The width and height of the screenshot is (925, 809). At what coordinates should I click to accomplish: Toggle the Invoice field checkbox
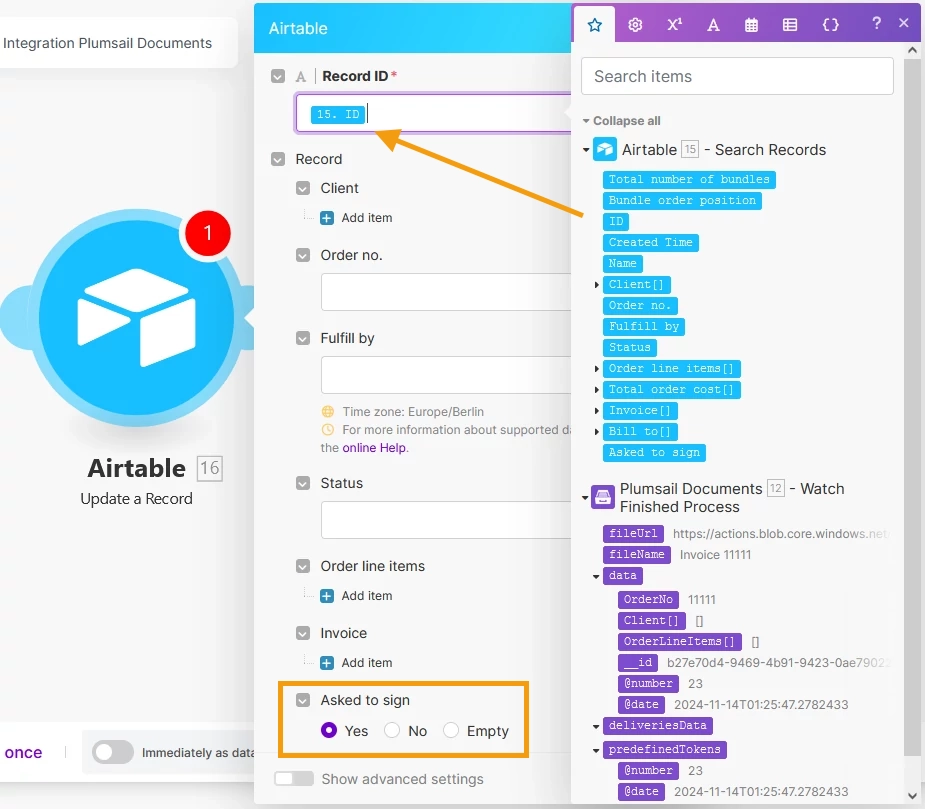click(303, 633)
